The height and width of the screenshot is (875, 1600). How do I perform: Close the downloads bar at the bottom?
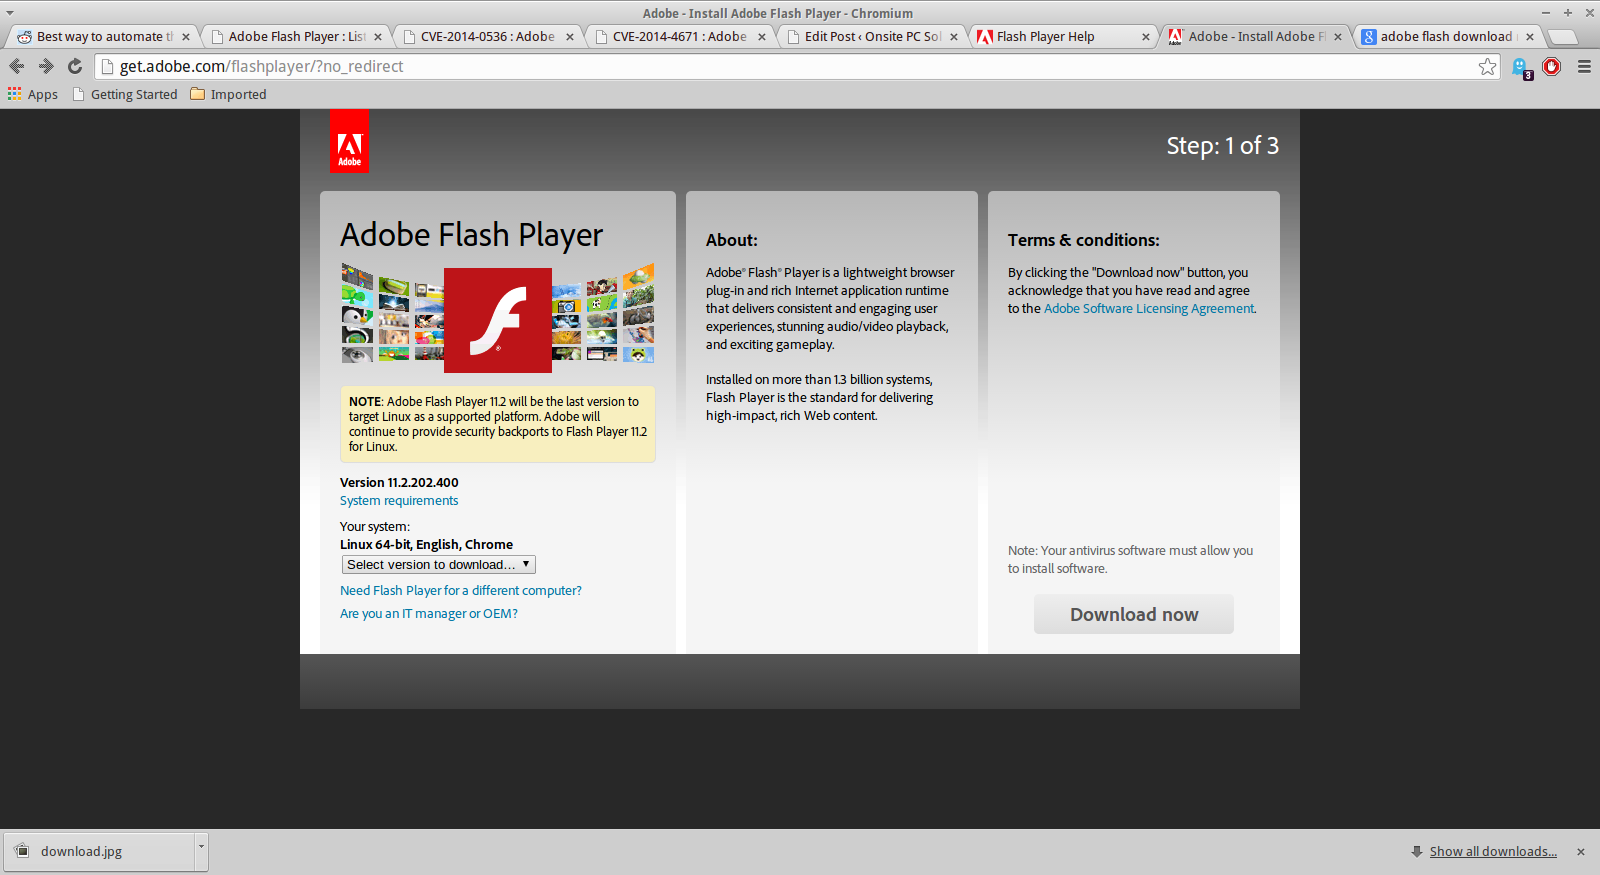pos(1581,852)
